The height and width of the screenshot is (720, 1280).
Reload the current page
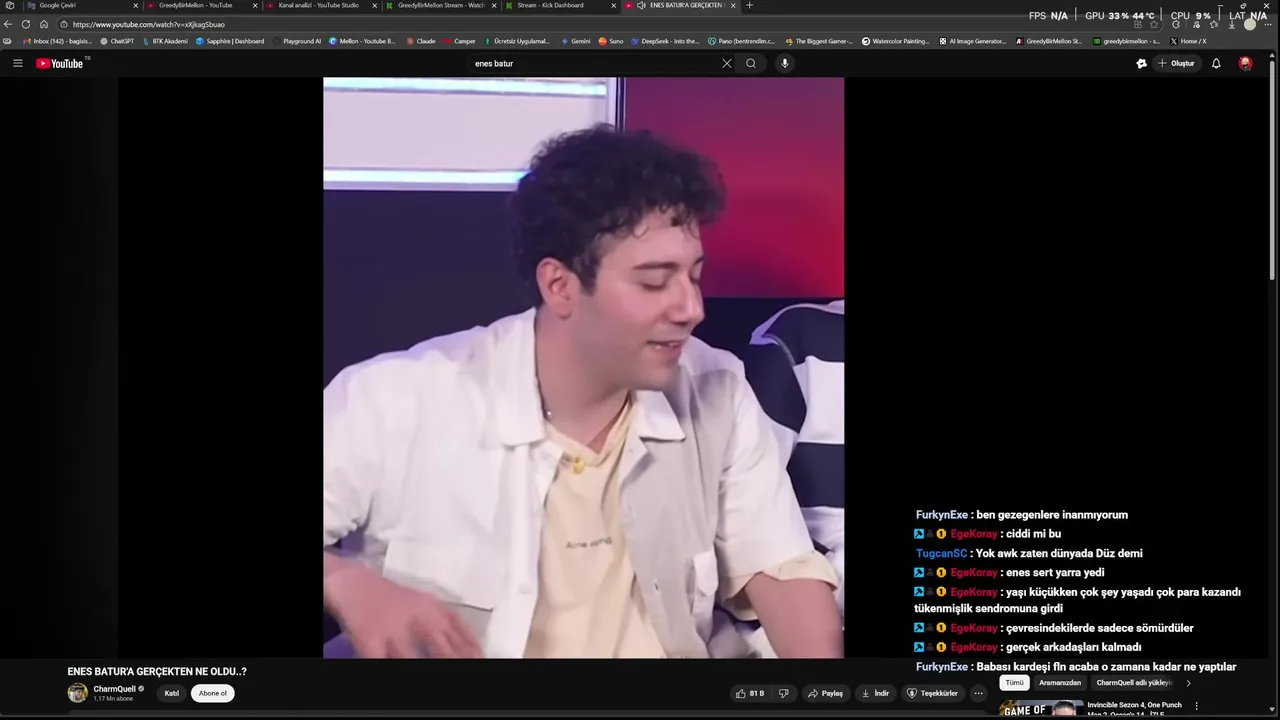pos(26,24)
